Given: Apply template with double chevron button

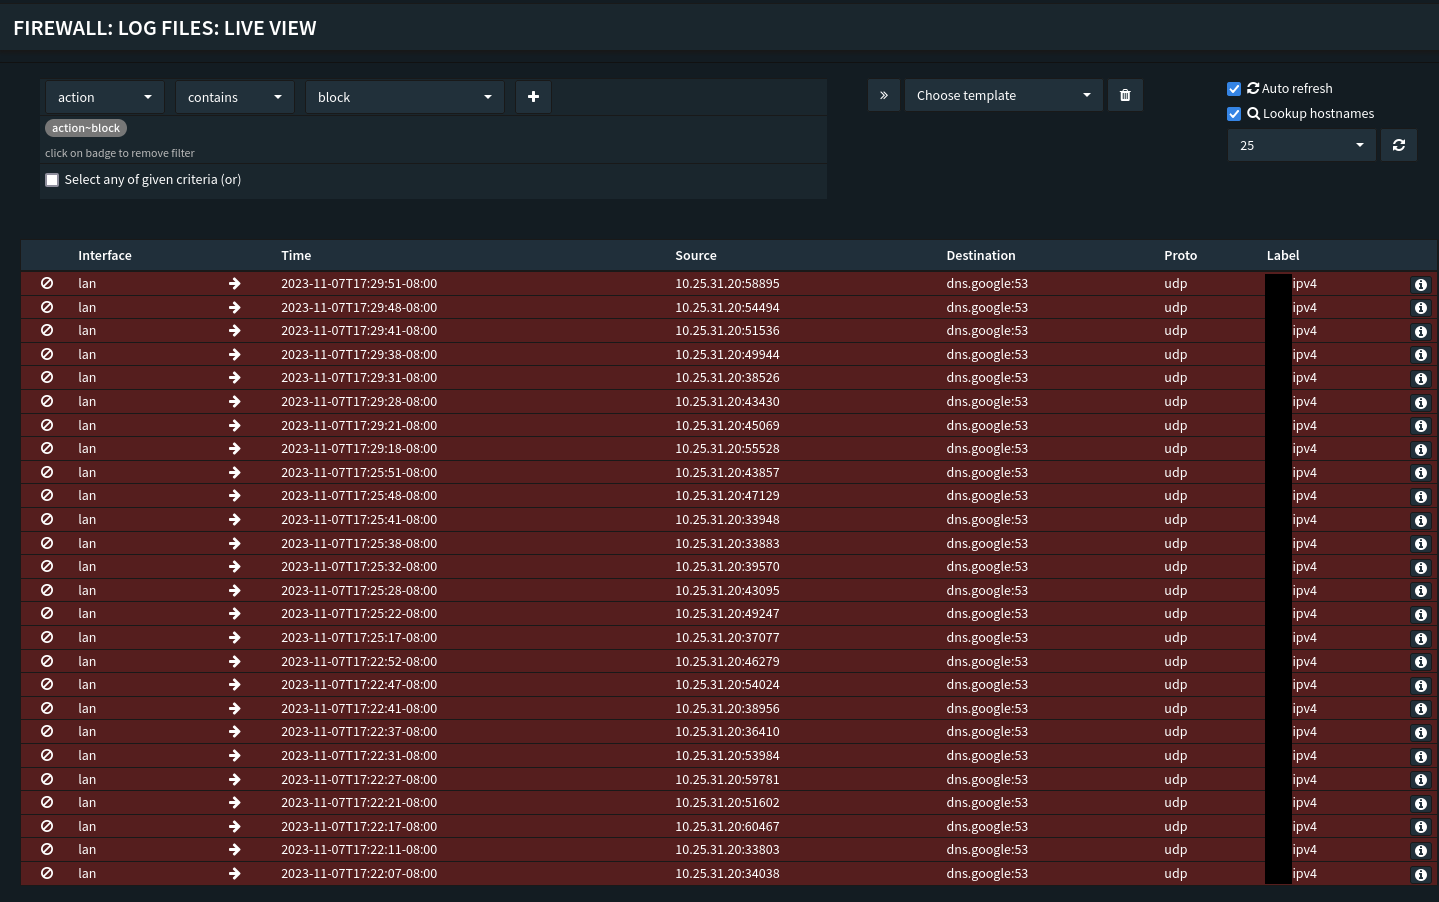Looking at the screenshot, I should 884,95.
